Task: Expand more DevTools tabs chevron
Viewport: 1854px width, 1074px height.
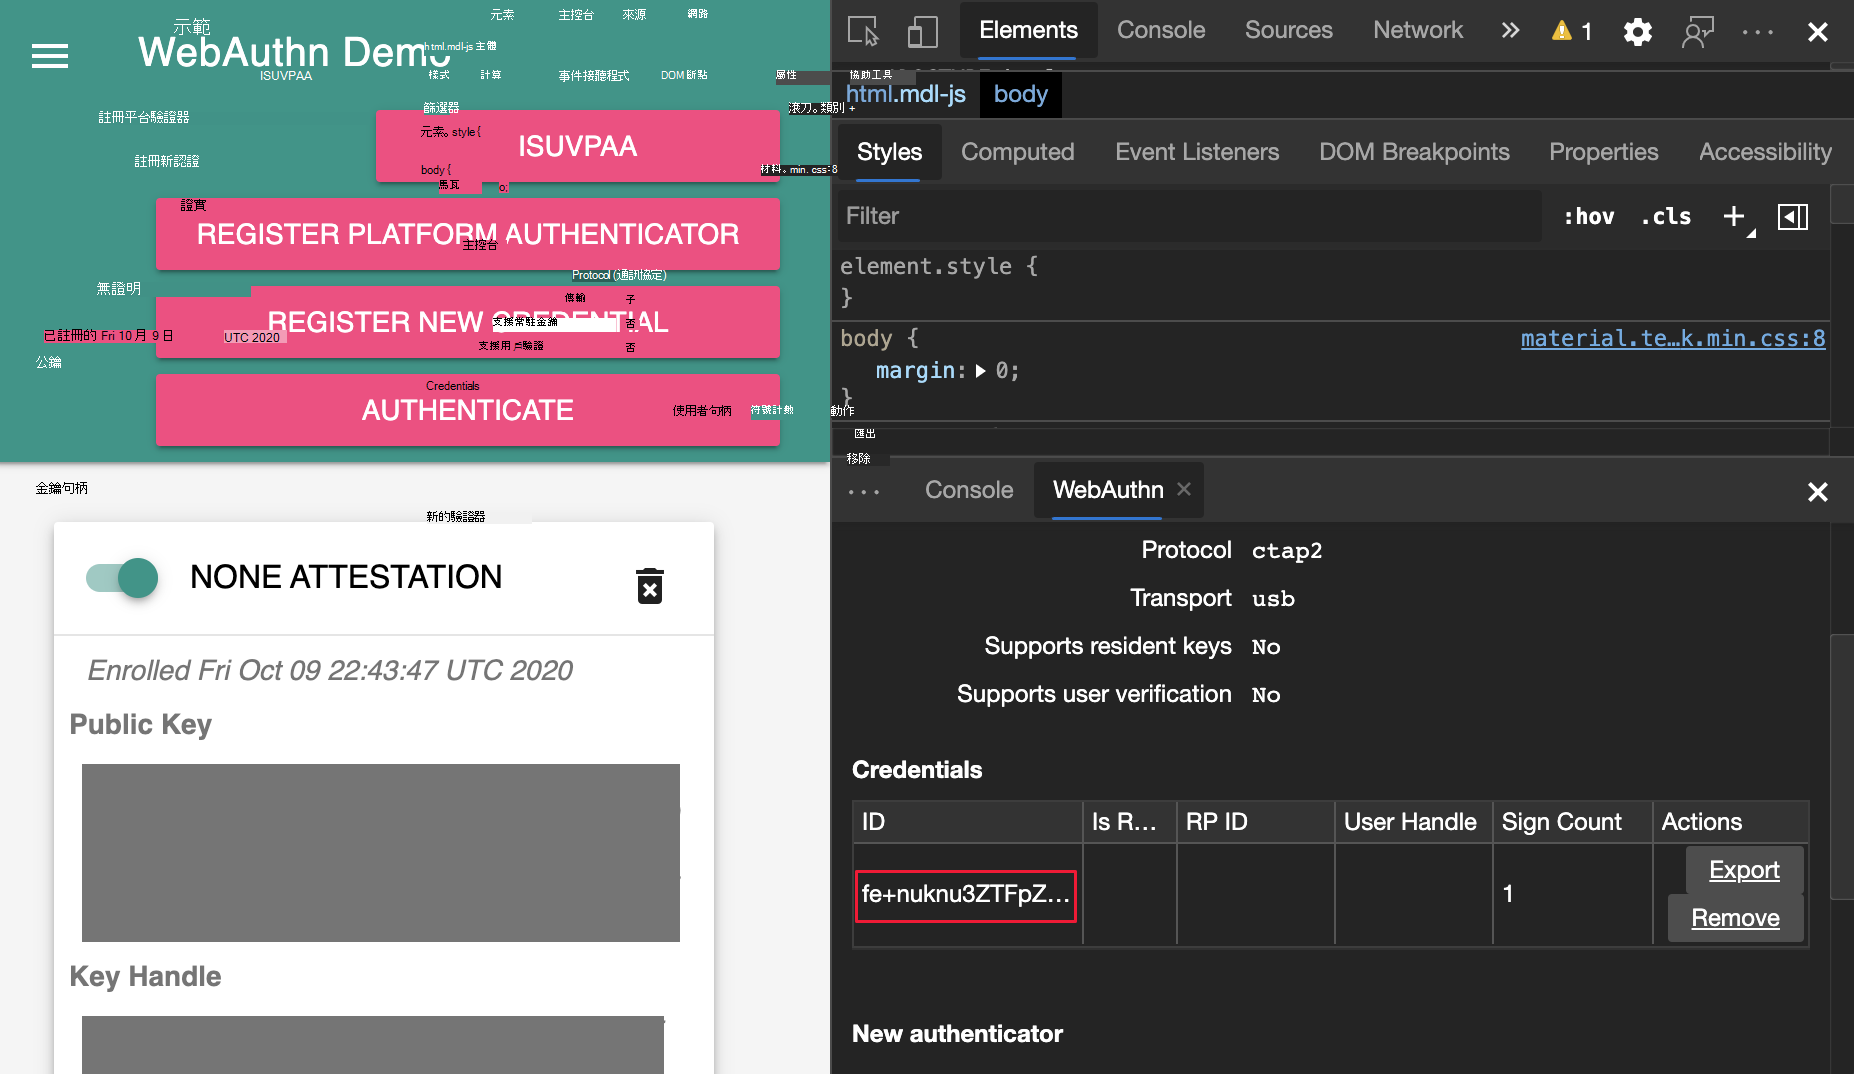Action: click(x=1510, y=30)
